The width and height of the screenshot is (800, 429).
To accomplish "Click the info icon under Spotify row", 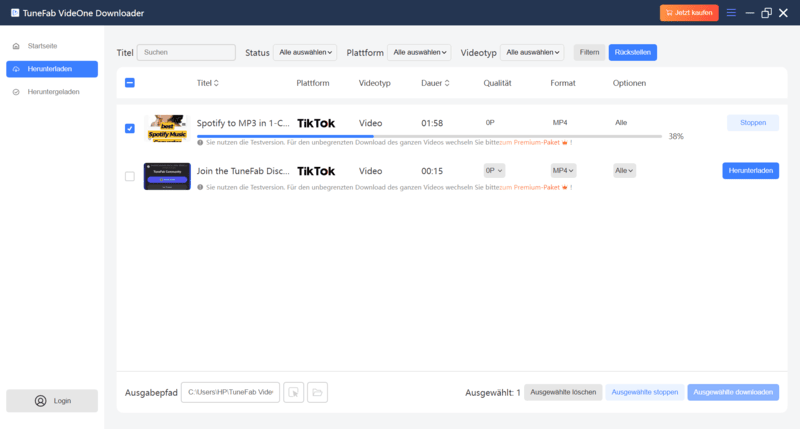I will click(x=200, y=143).
